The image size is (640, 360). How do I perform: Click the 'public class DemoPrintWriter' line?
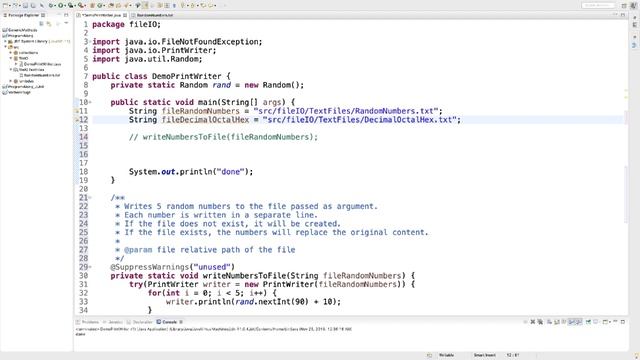[x=161, y=76]
